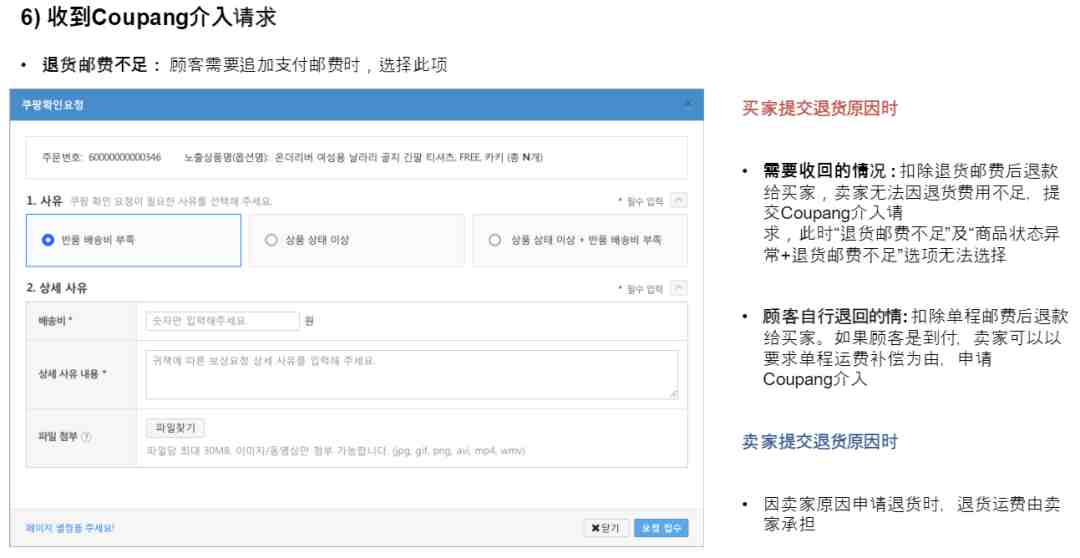The image size is (1080, 558).
Task: Open the page rating link in the dialog footer
Action: (x=70, y=528)
